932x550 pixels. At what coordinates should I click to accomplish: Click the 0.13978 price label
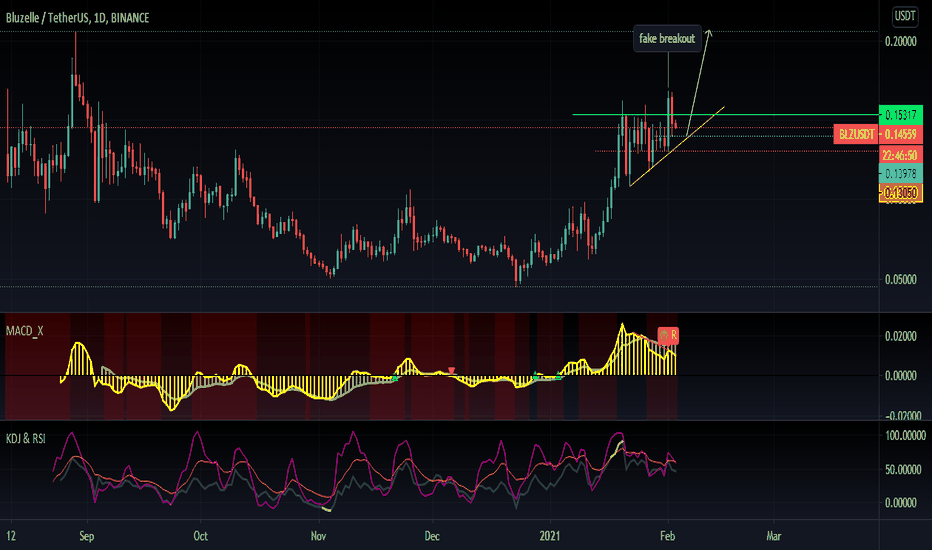click(900, 174)
